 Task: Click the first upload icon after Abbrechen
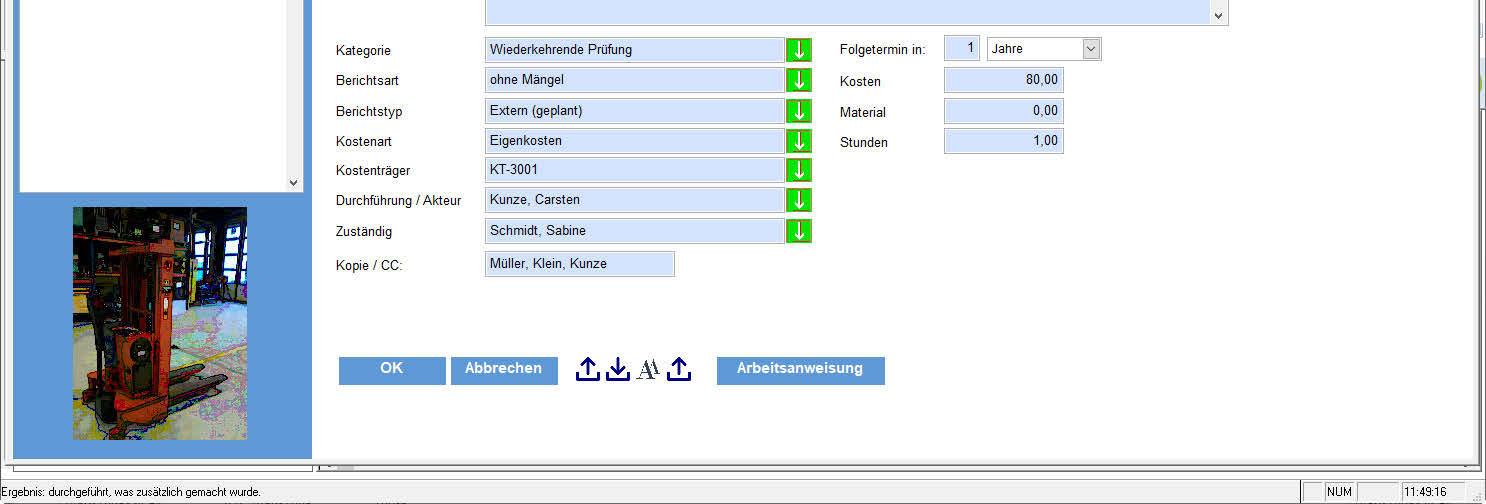(588, 369)
